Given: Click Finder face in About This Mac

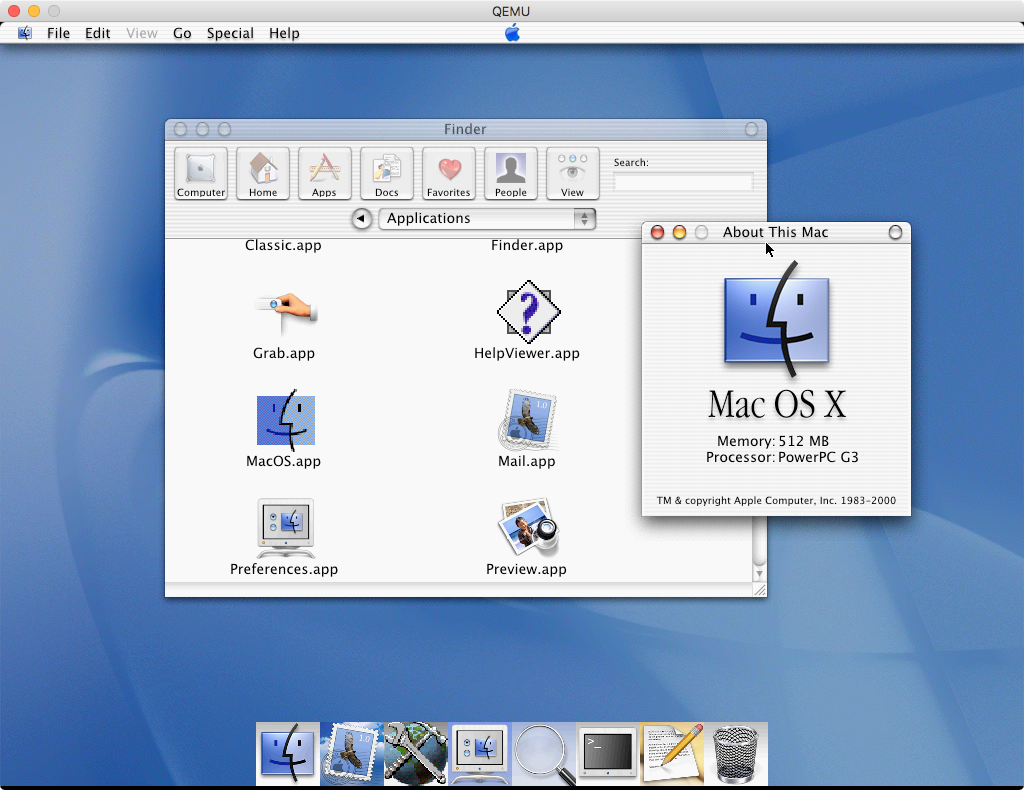Looking at the screenshot, I should (776, 319).
